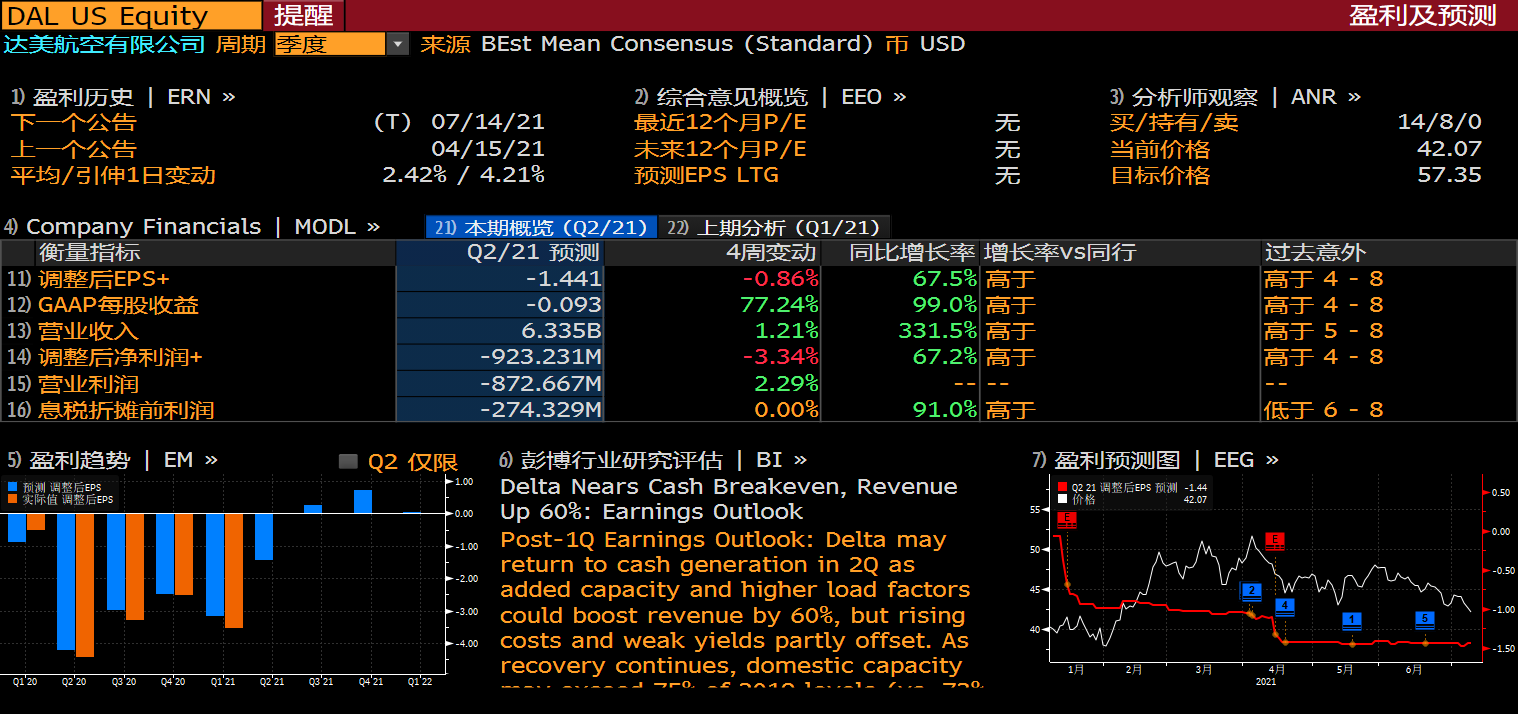Select row 15 营业利润

(x=759, y=384)
